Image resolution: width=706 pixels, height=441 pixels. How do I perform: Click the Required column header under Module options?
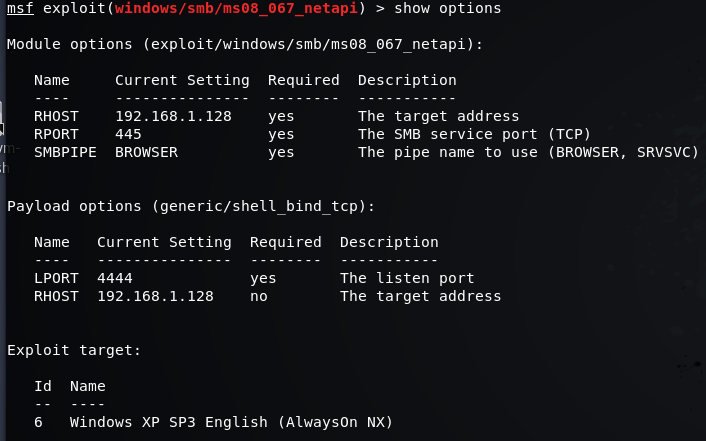point(303,80)
